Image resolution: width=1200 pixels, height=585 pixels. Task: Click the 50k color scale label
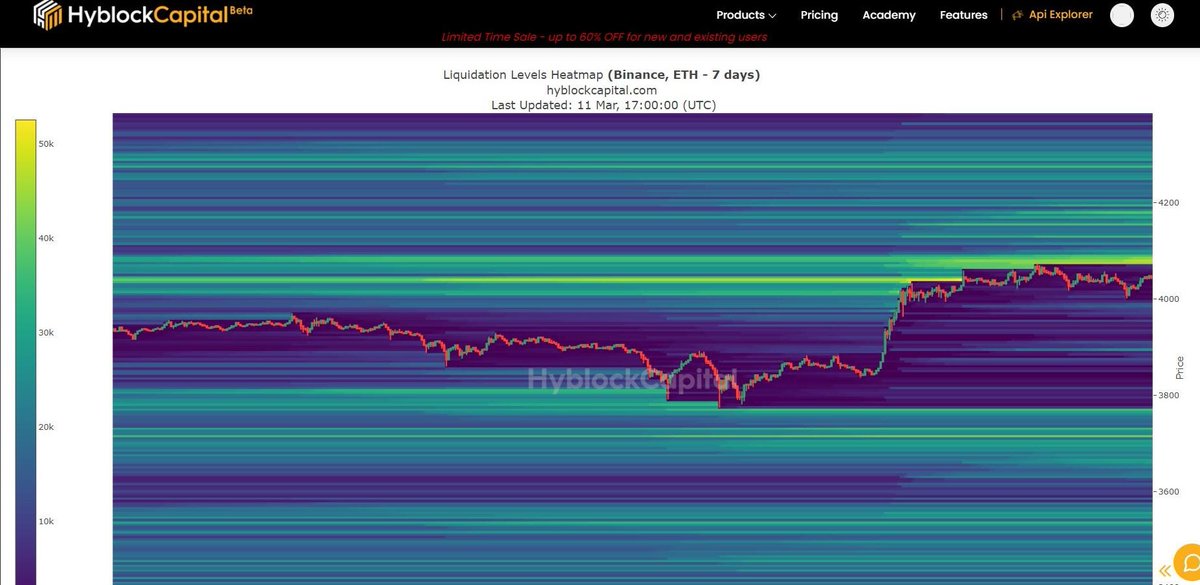(x=46, y=144)
